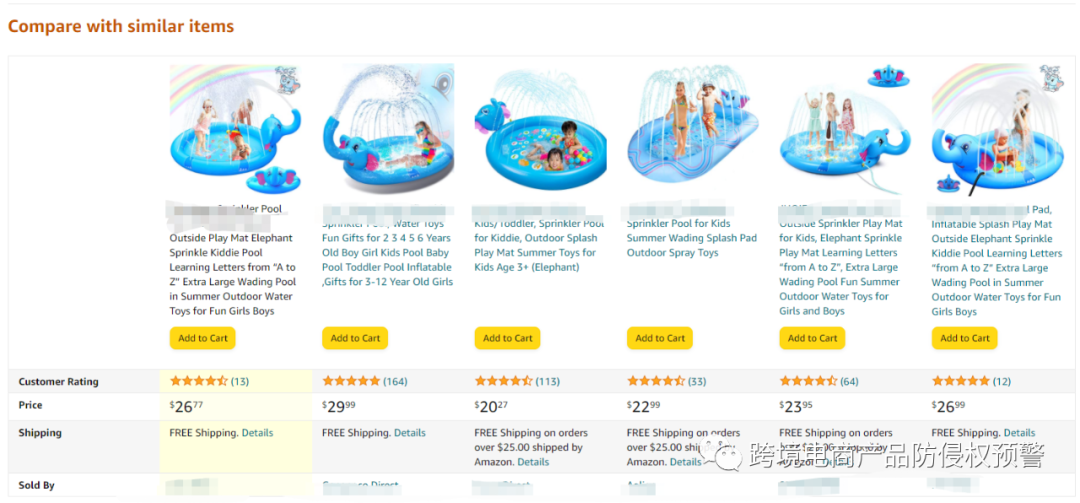Screen dimensions: 1080x503
Task: Open star rating with 33 reviews
Action: [655, 381]
